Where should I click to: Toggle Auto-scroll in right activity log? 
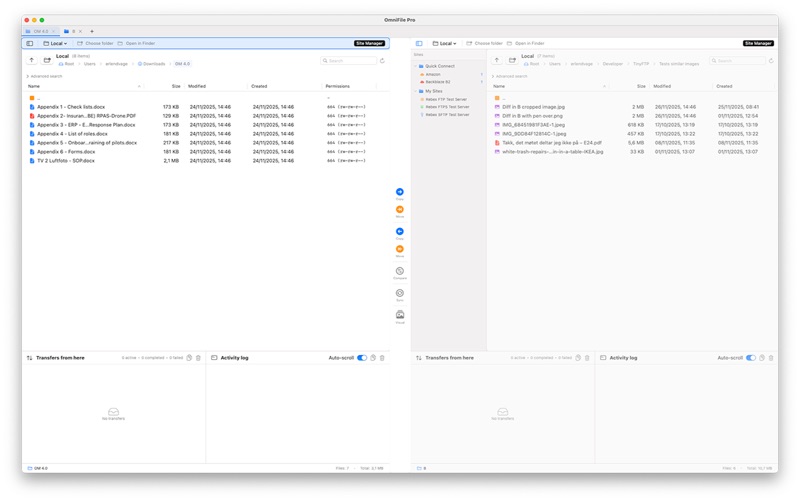[x=751, y=358]
